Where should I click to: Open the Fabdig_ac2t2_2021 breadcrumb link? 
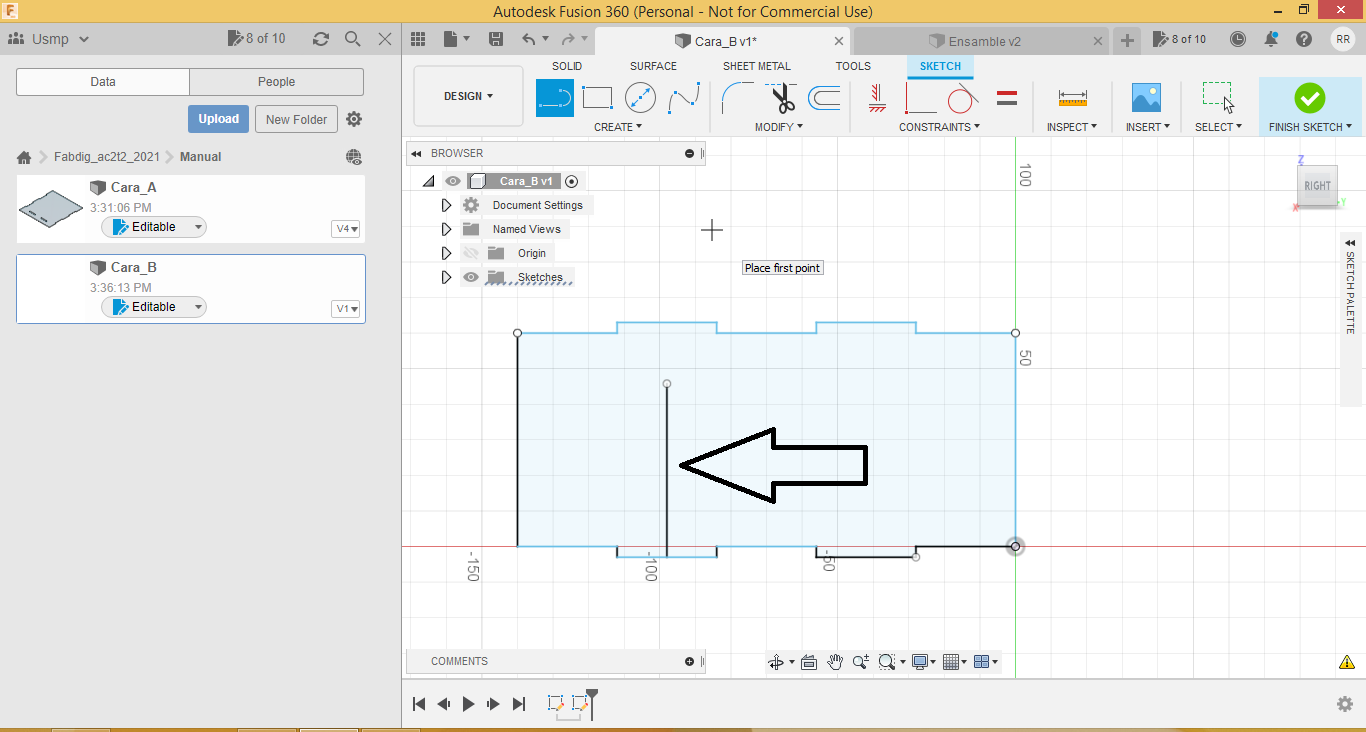pyautogui.click(x=106, y=157)
